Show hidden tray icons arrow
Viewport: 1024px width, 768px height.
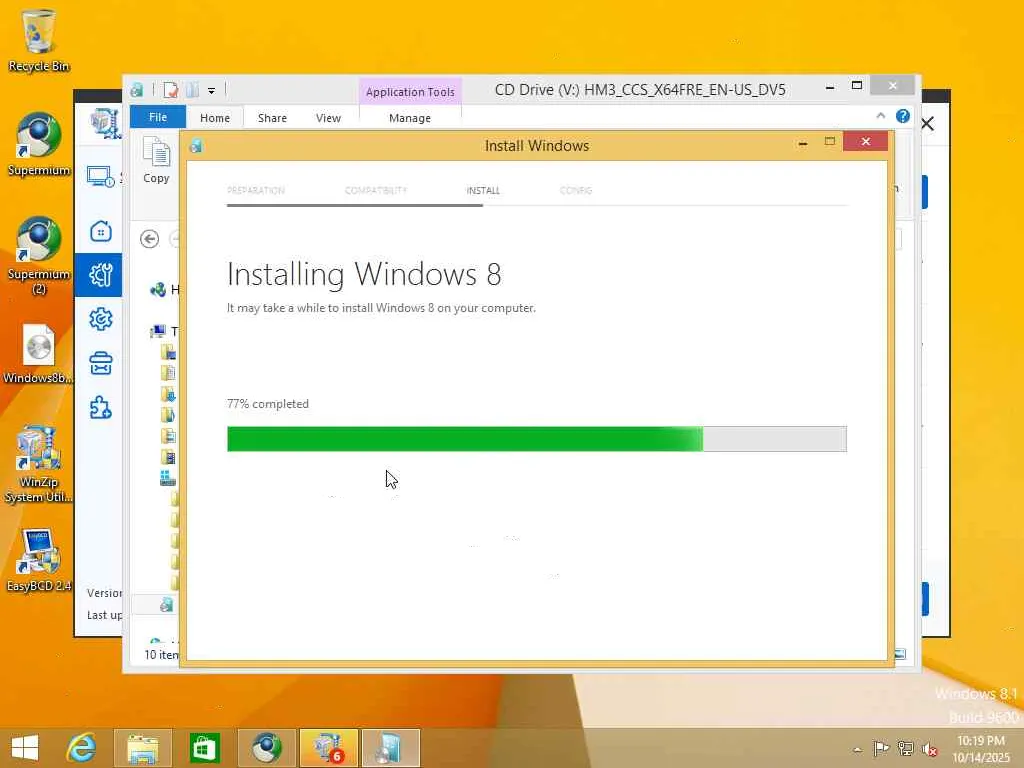coord(857,750)
